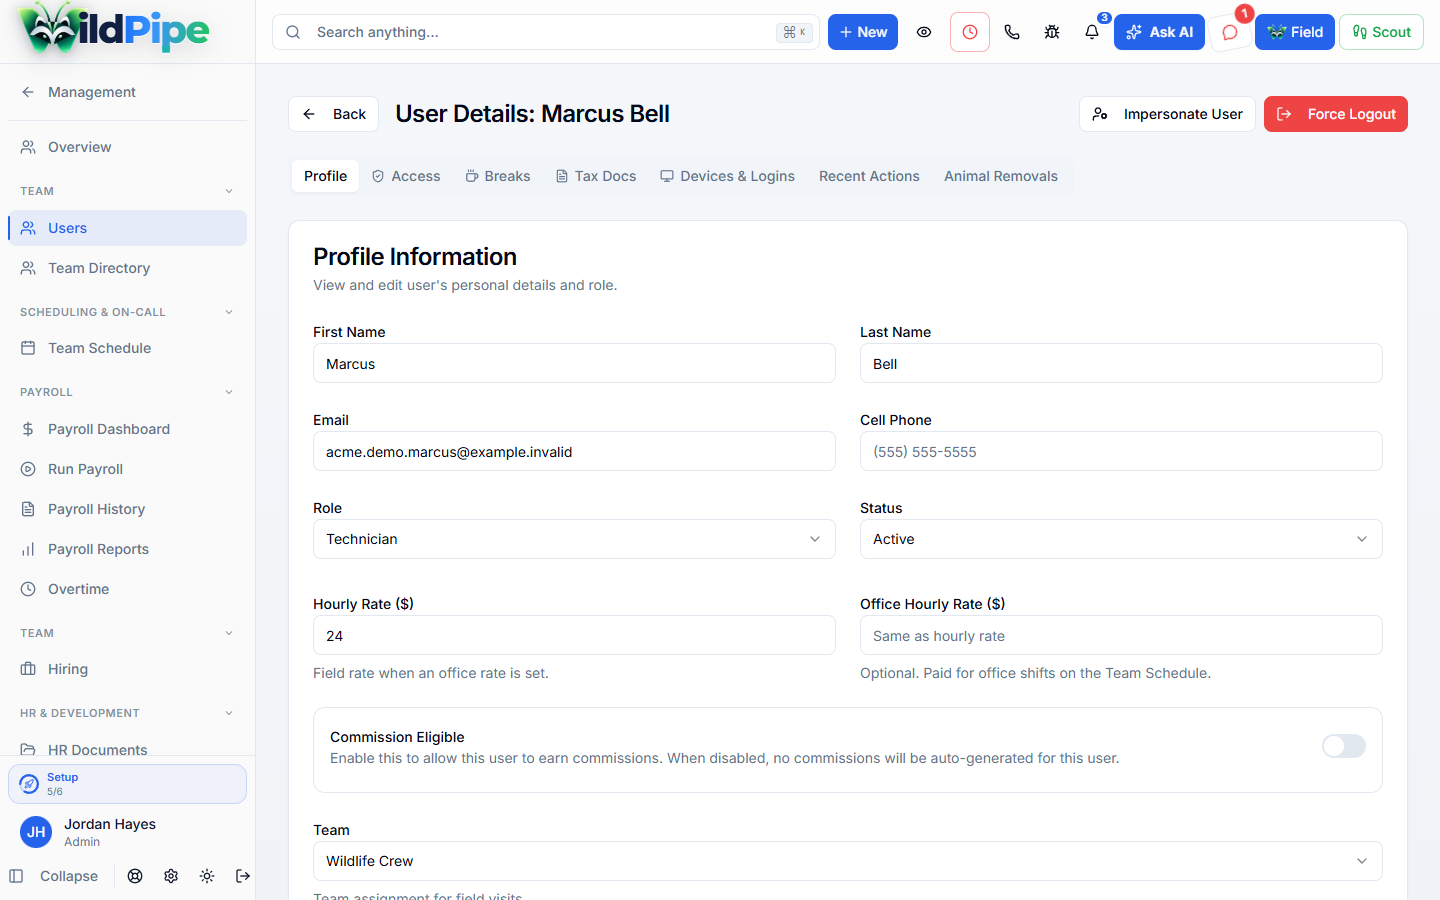This screenshot has height=900, width=1440.
Task: Click the blue New button
Action: click(x=863, y=32)
